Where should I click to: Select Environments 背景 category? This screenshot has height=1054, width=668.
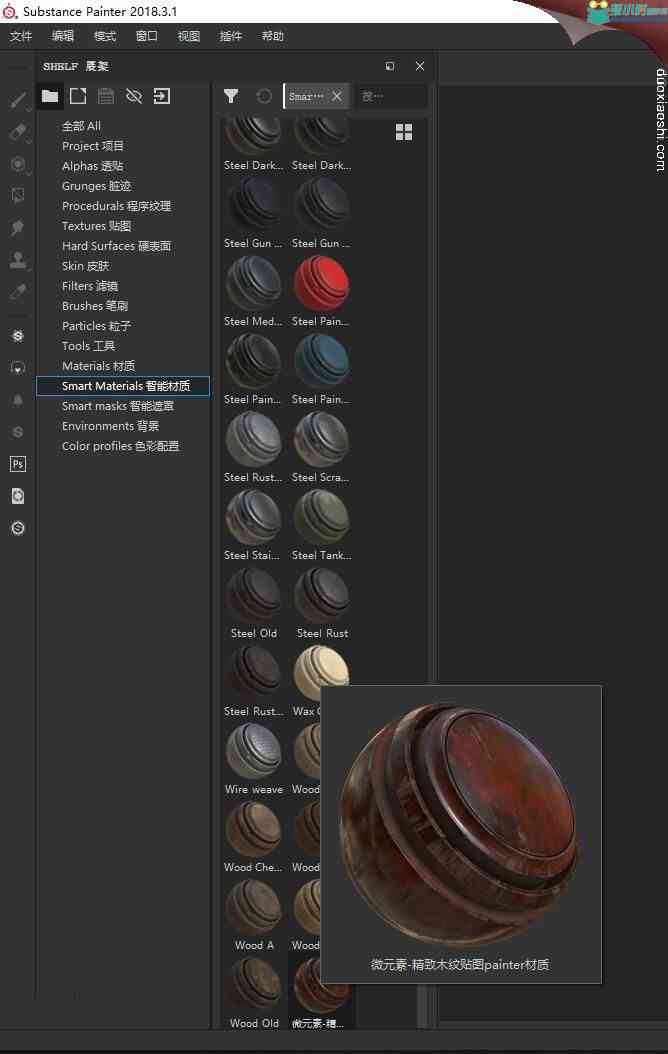[x=110, y=426]
